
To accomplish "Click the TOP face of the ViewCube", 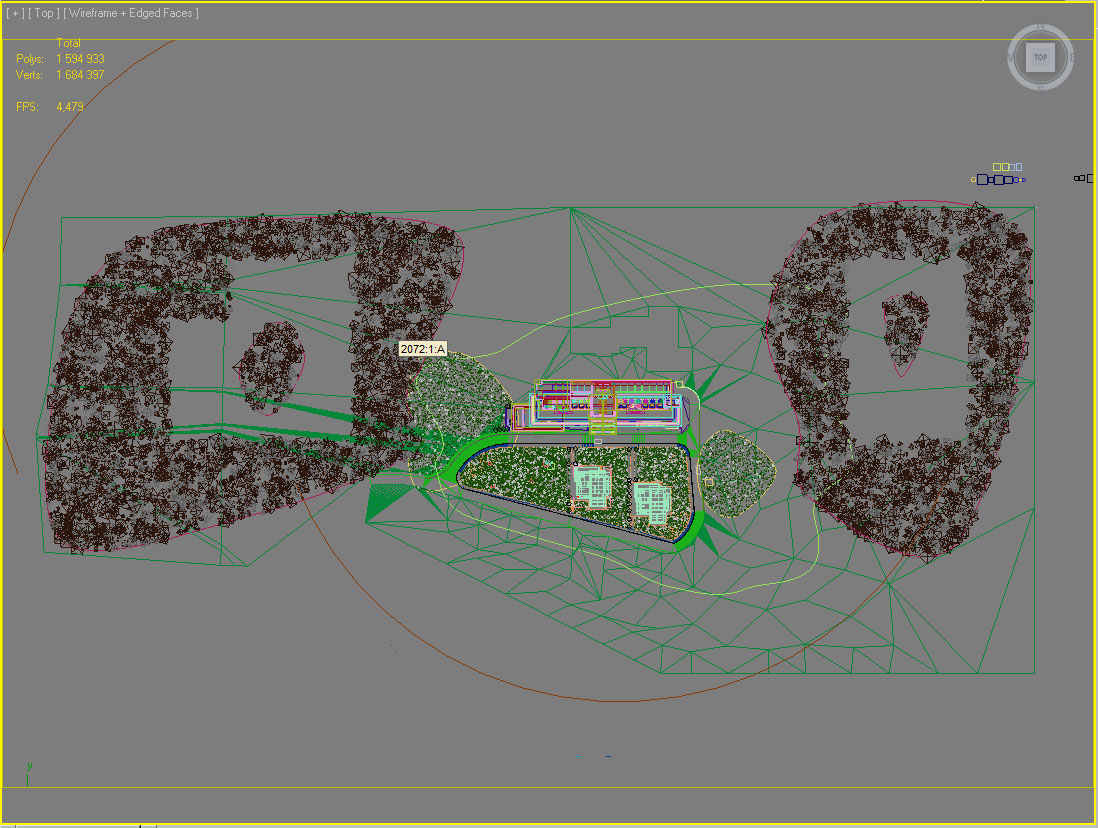I will [x=1040, y=58].
